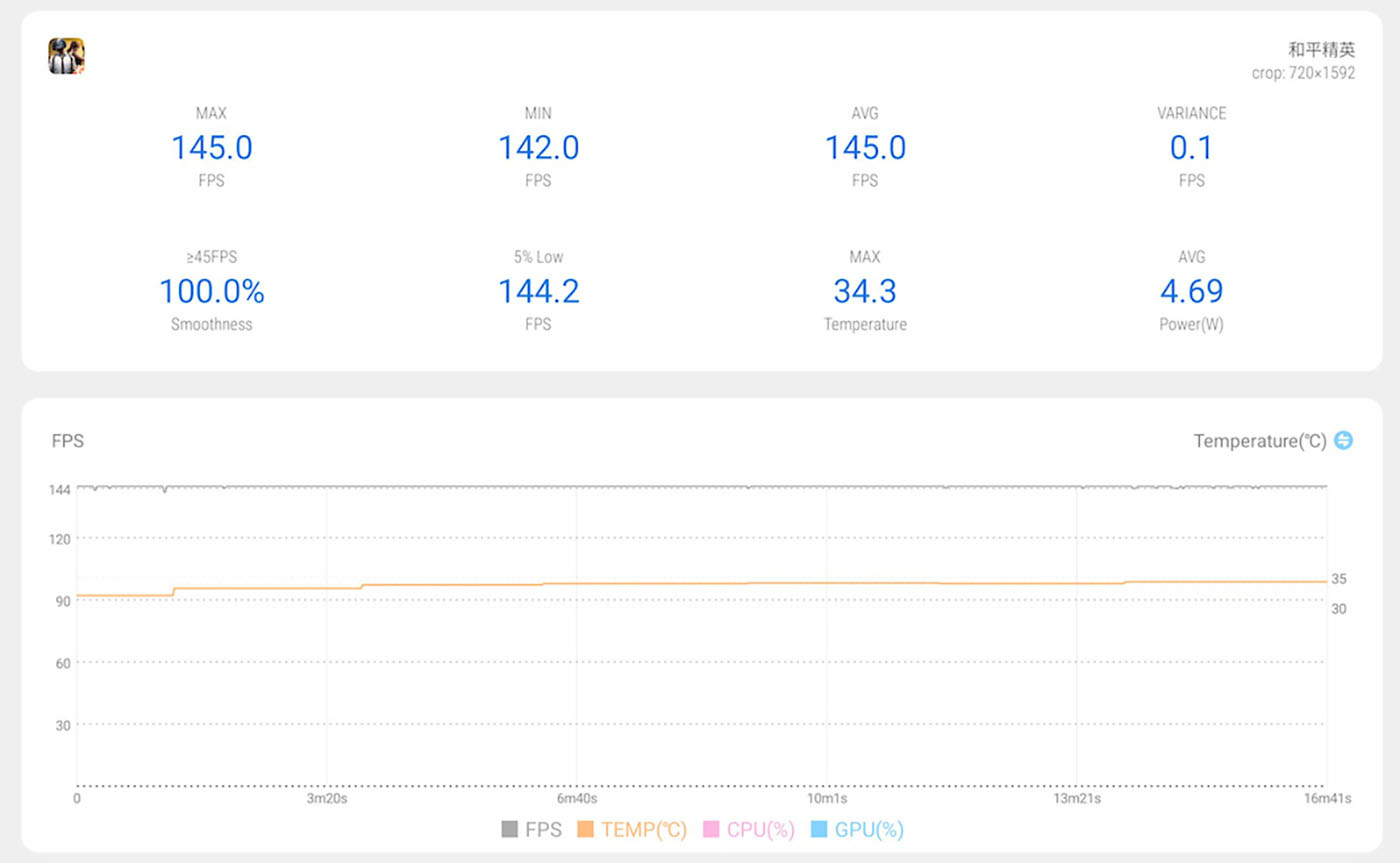
Task: Click the 5% Low 144.2 value
Action: [x=538, y=291]
